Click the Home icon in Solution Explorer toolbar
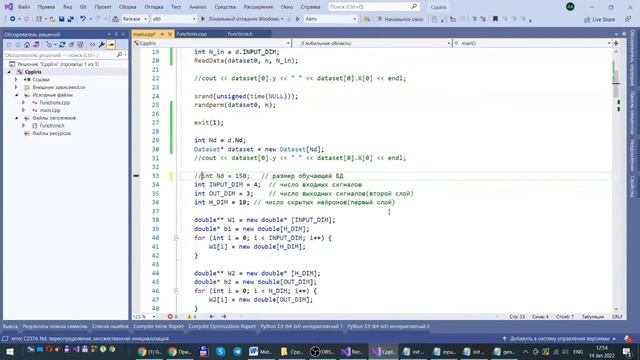 [x=27, y=45]
